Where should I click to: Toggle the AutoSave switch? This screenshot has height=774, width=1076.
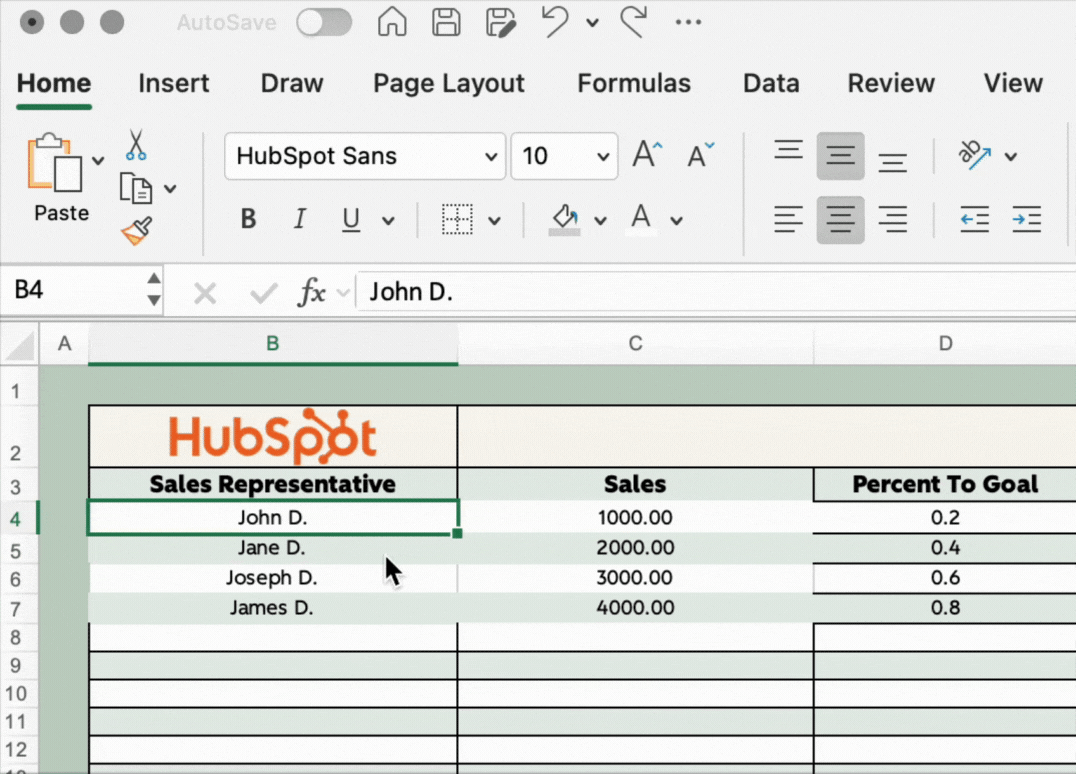[x=324, y=22]
